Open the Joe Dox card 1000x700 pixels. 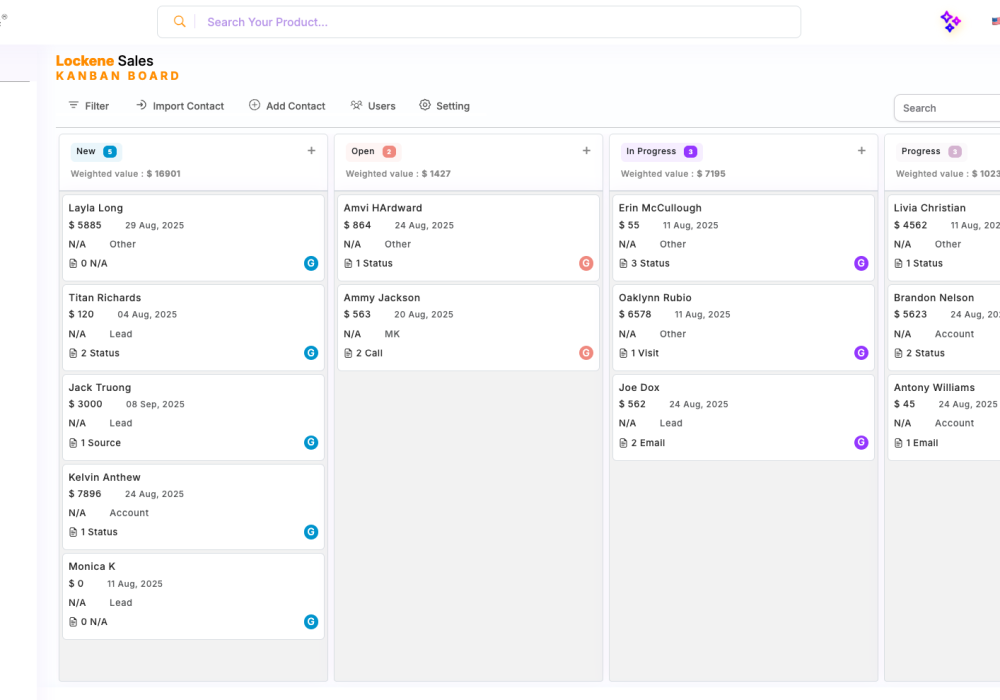tap(744, 417)
